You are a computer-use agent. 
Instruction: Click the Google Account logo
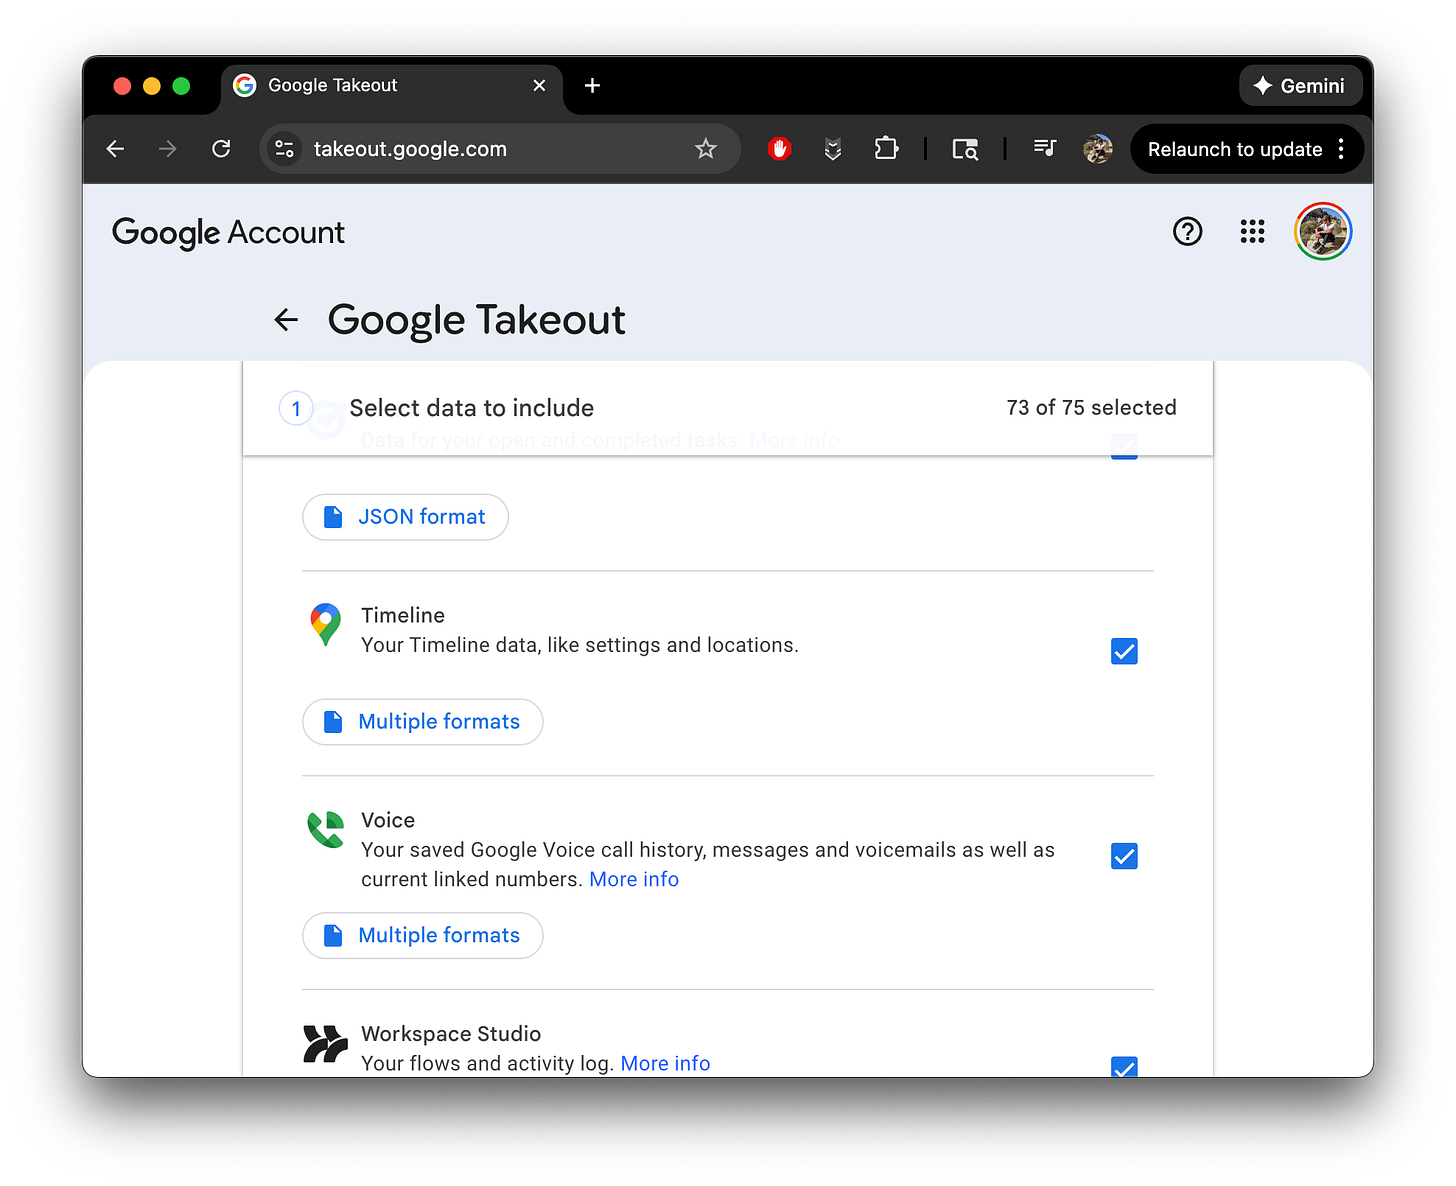(x=228, y=233)
